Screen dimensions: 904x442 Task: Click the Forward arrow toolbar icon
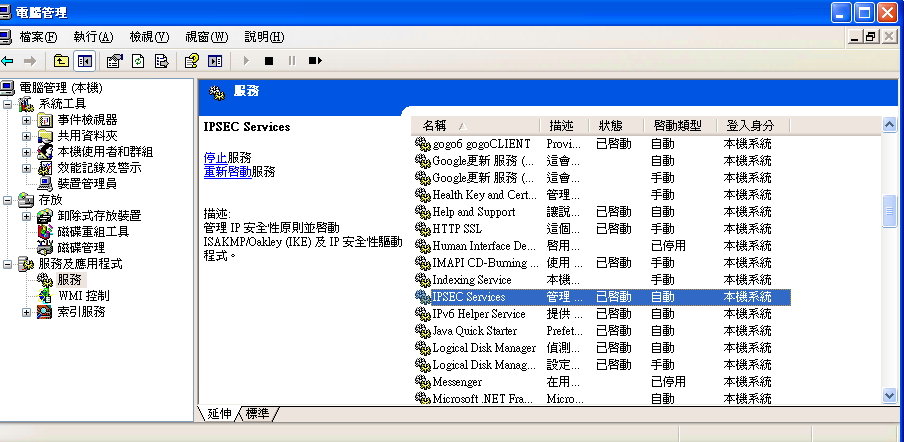(x=29, y=61)
